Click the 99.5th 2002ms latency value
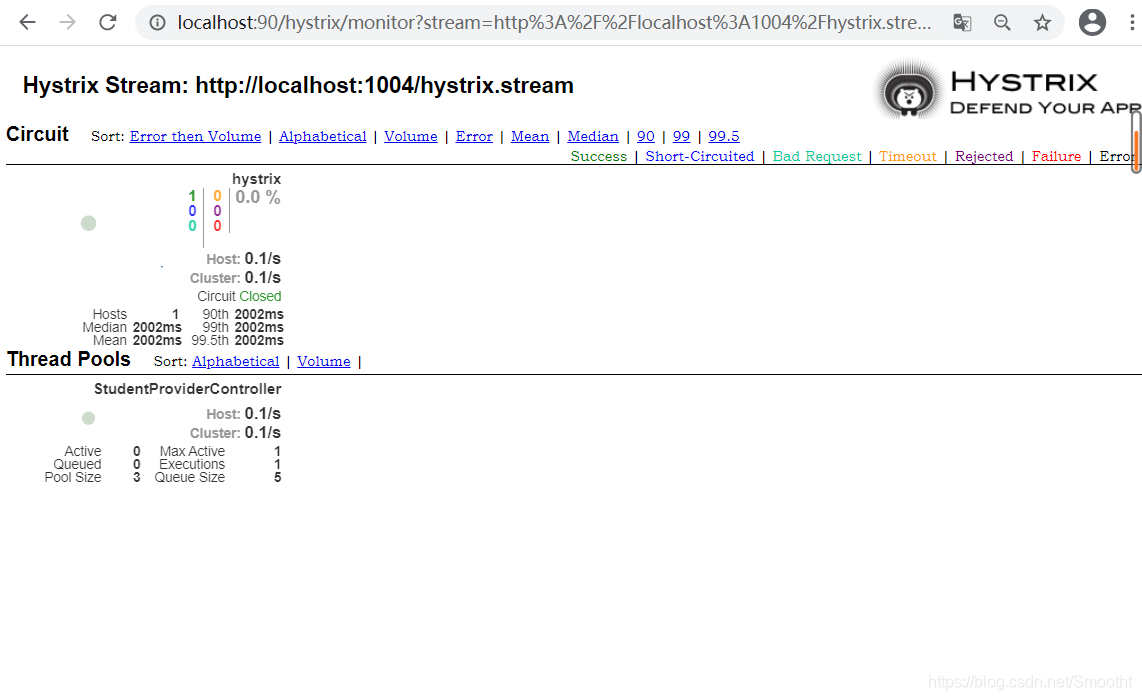Screen dimensions: 1142x700 coord(259,341)
